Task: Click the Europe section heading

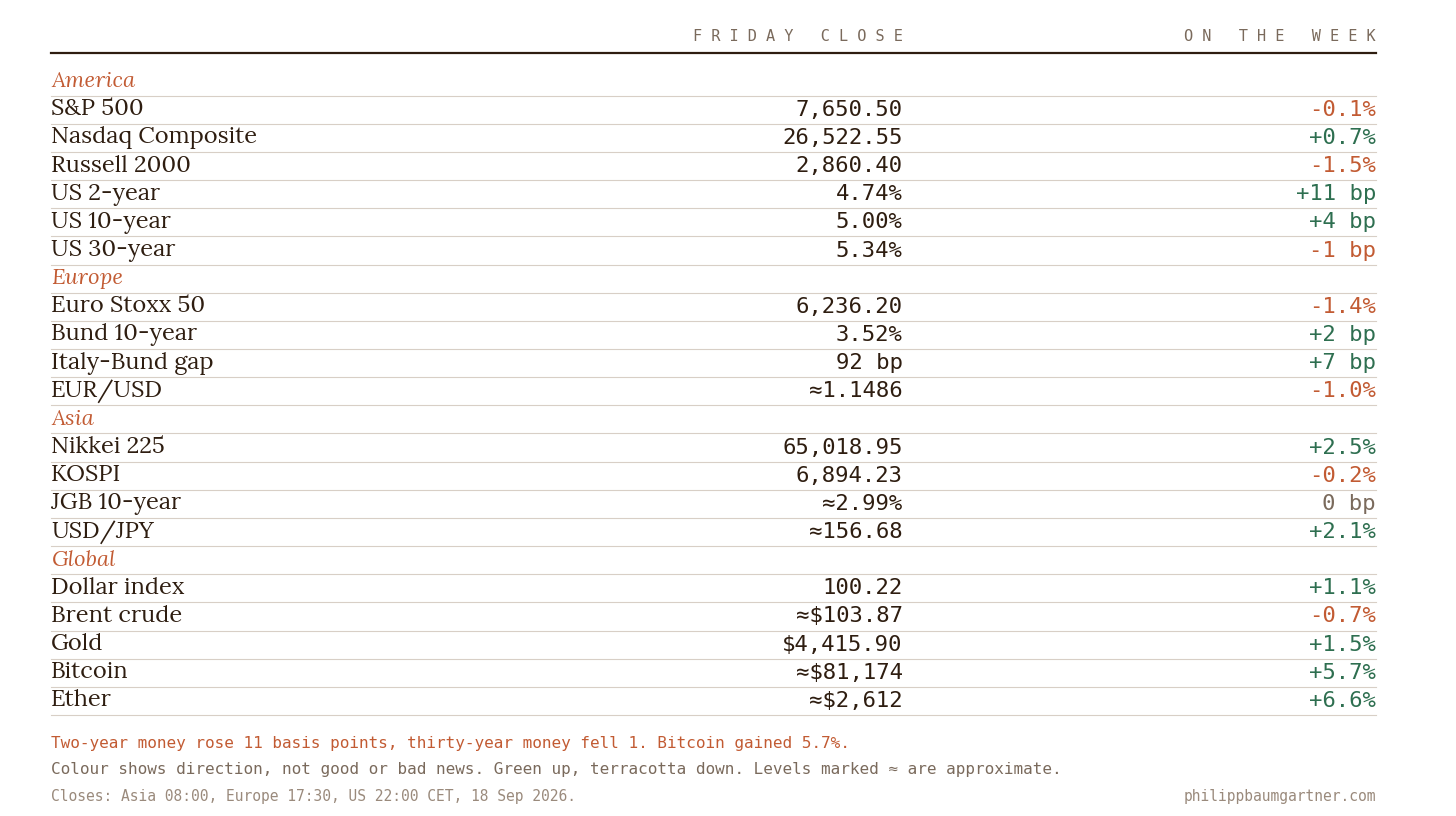Action: [87, 277]
